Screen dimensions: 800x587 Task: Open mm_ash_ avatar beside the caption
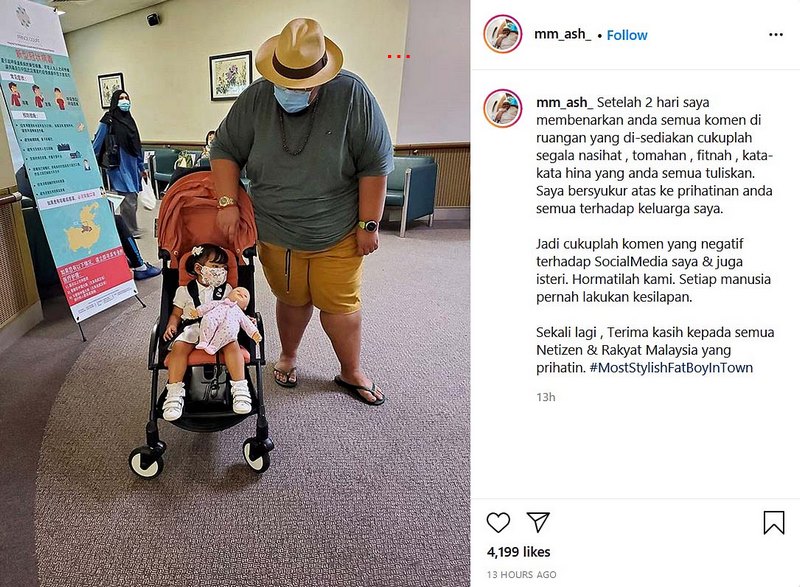tap(503, 108)
